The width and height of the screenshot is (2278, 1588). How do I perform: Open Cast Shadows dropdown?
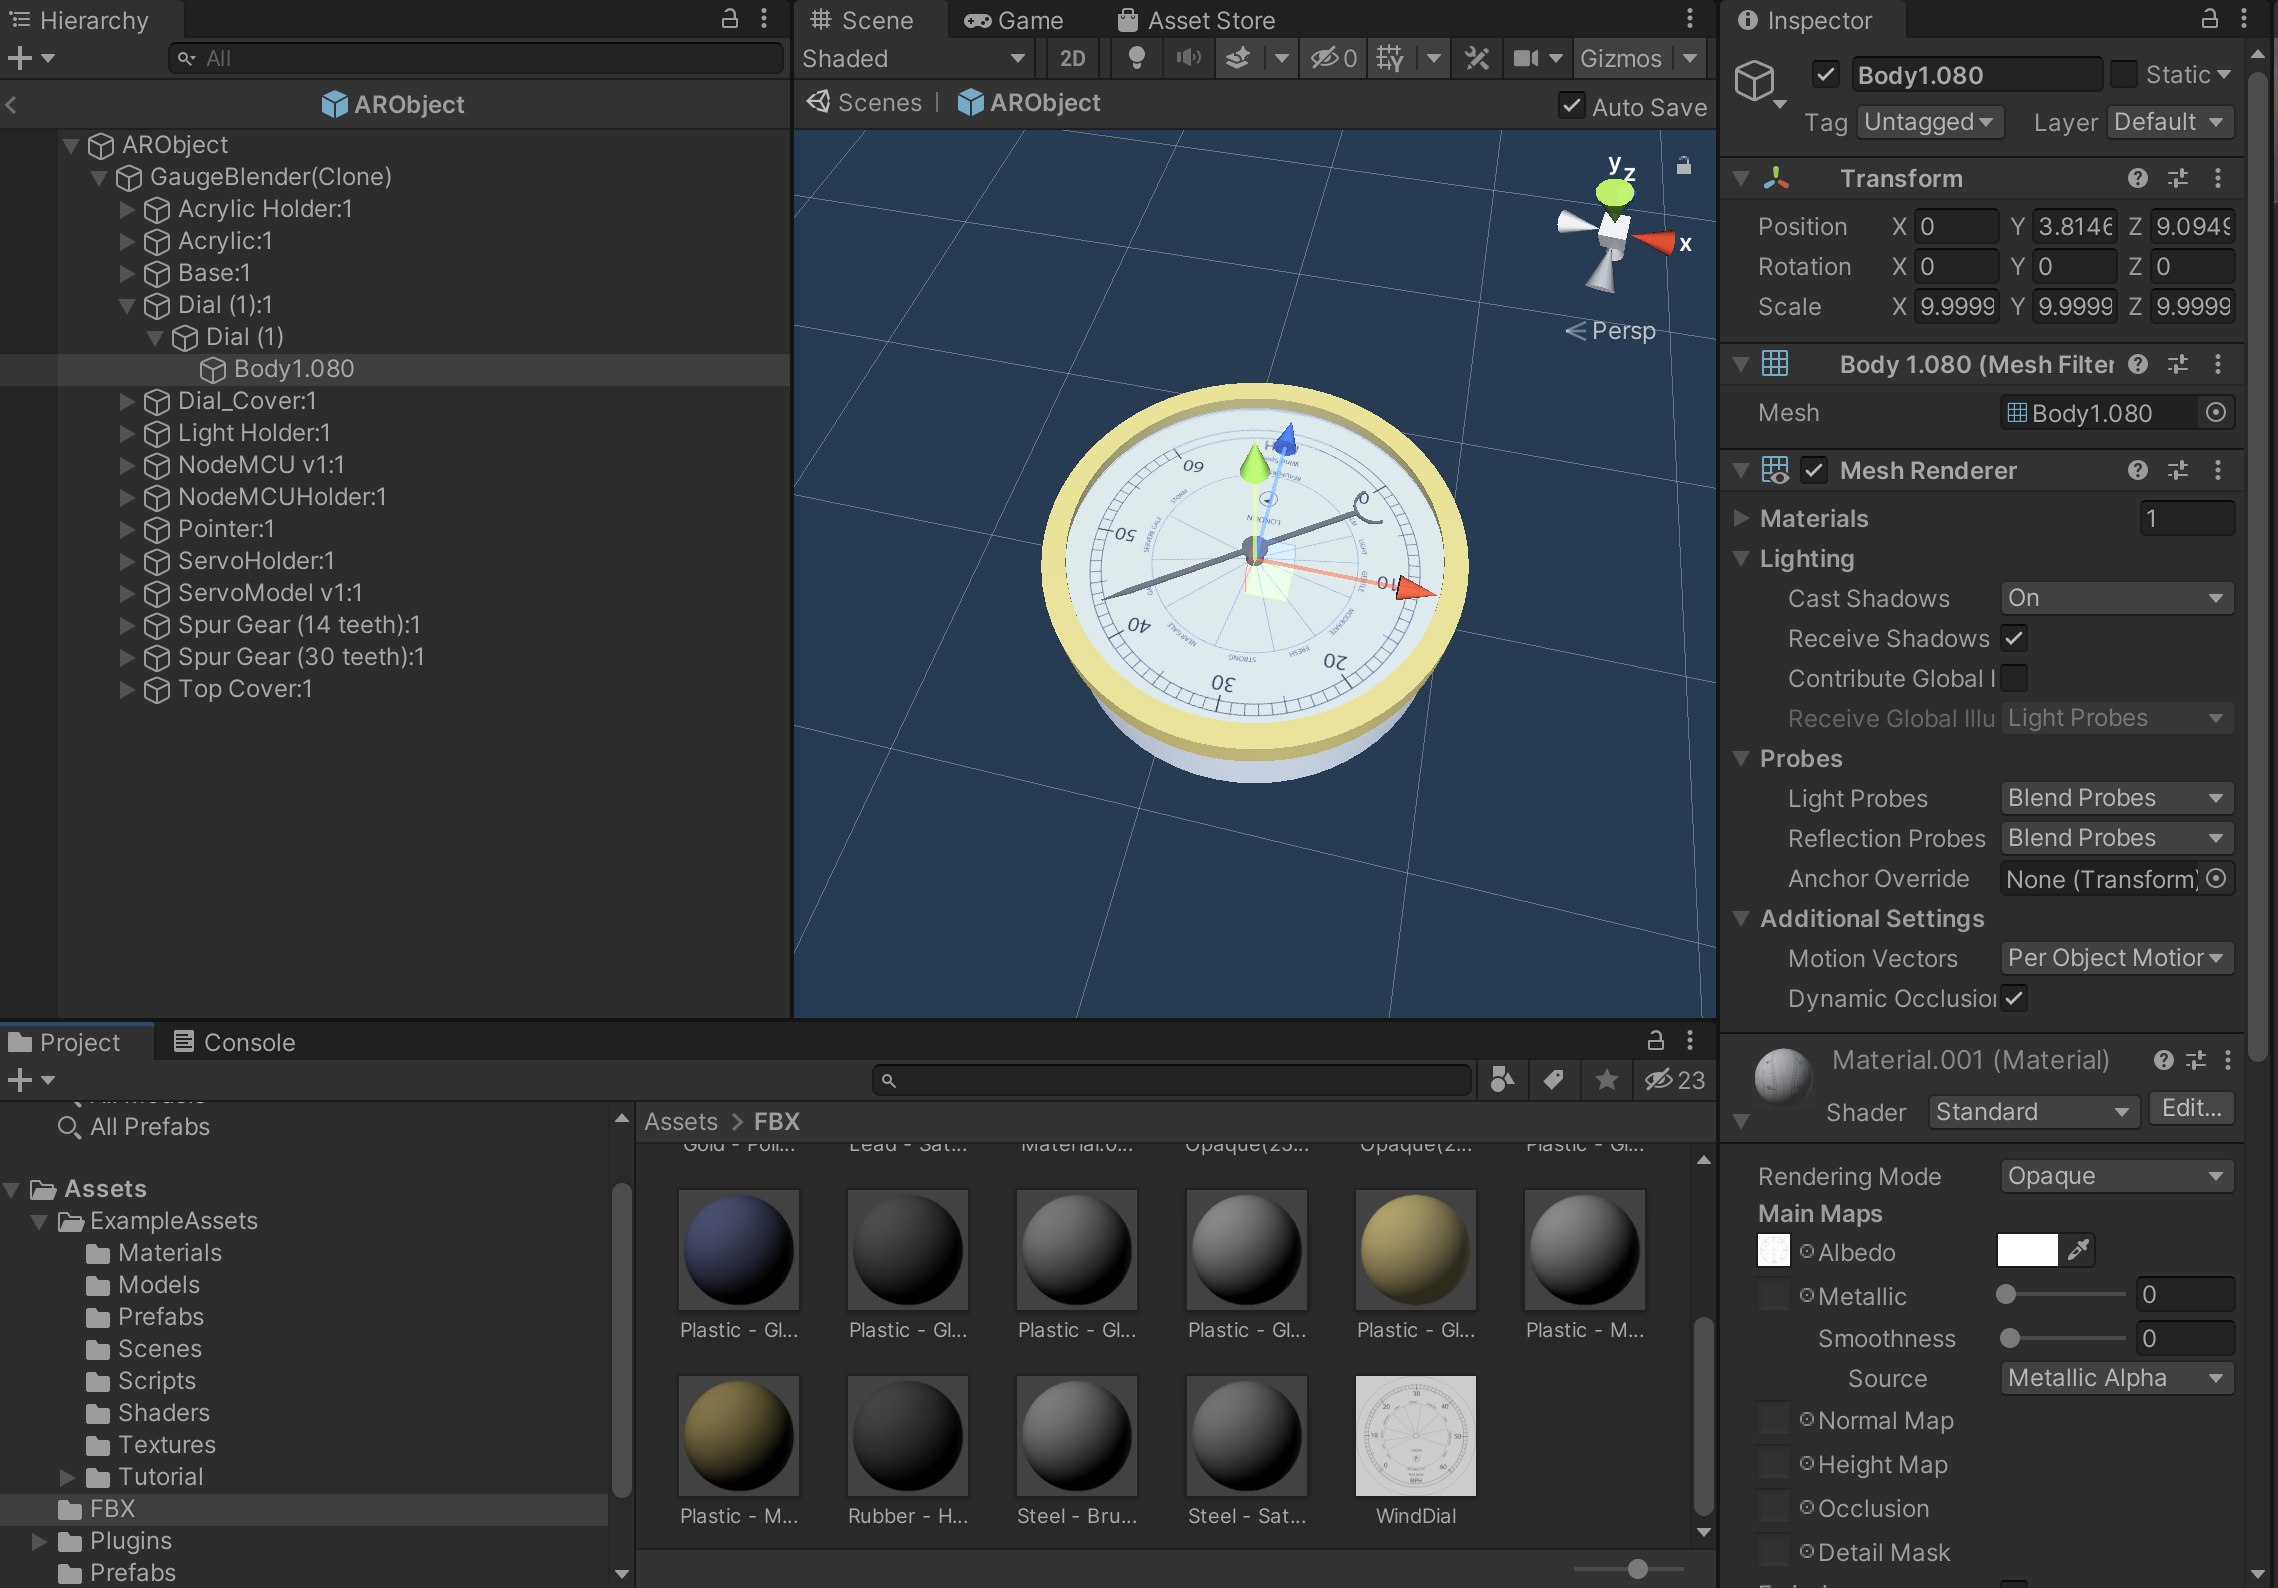(2117, 598)
